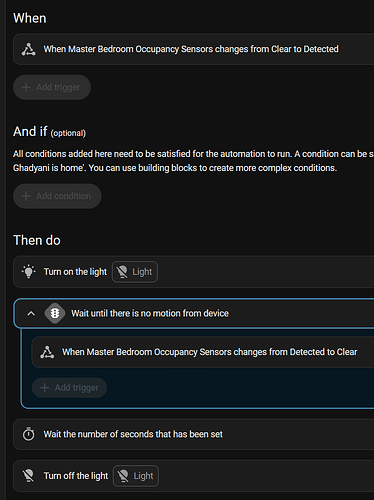Open the 'Clear to Detected' occupancy trigger row
This screenshot has width=374, height=500.
tap(194, 49)
